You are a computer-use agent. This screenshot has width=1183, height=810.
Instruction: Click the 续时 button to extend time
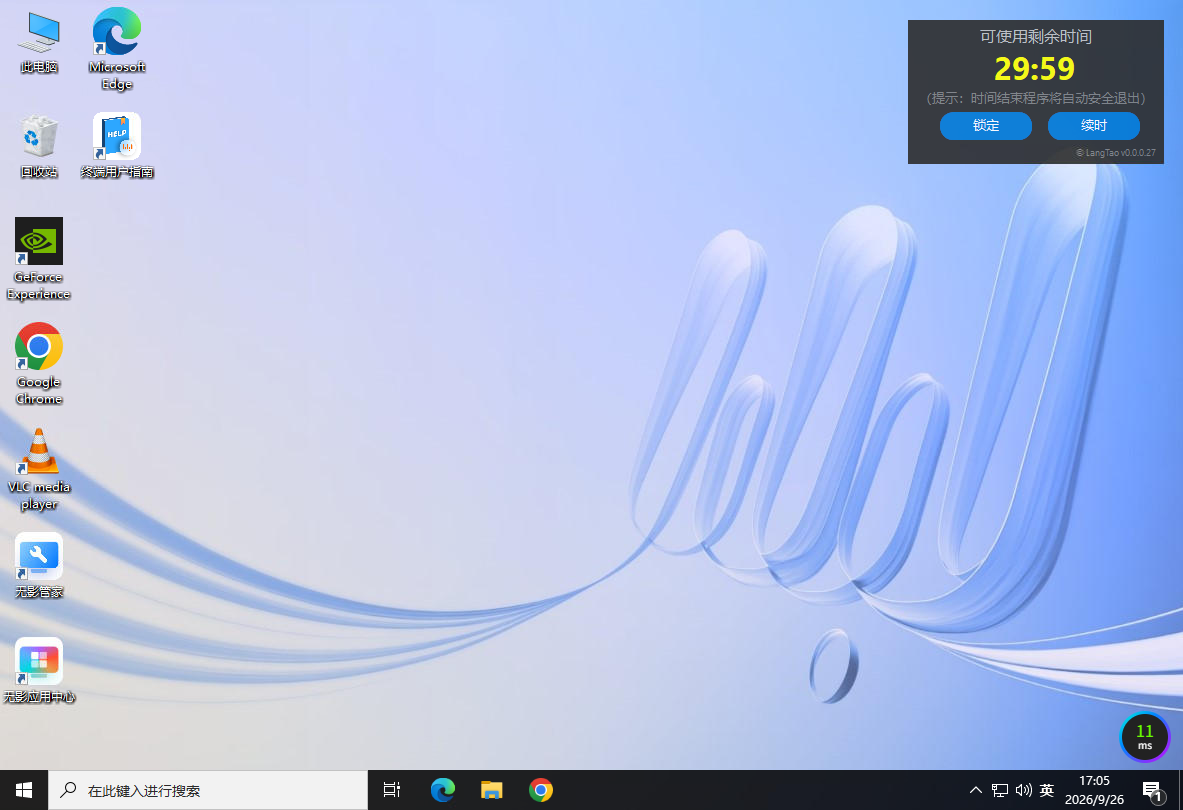tap(1093, 126)
